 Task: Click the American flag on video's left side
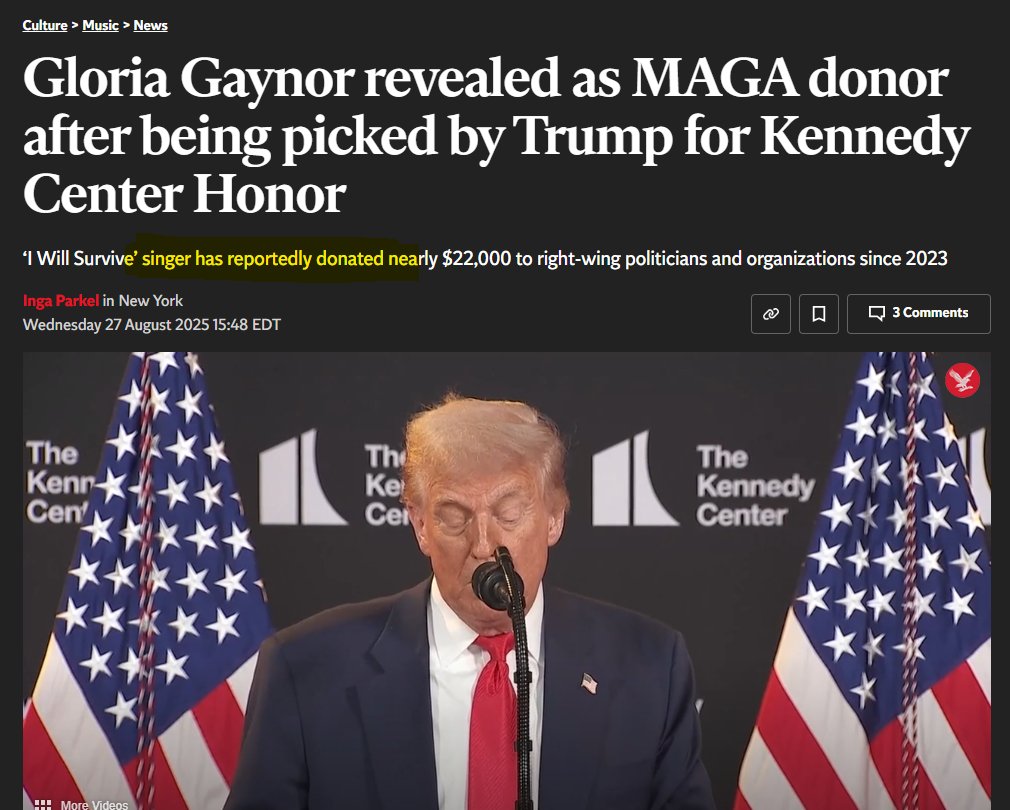tap(148, 579)
